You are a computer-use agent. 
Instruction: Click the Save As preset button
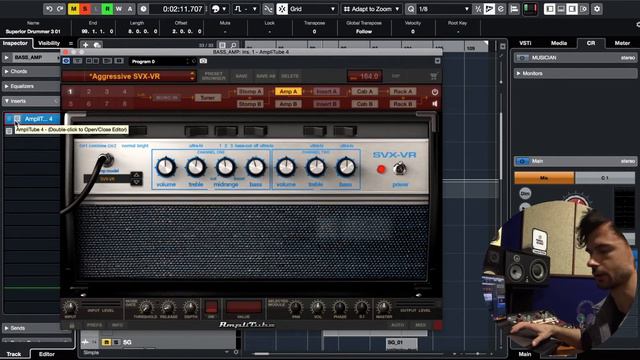[265, 76]
